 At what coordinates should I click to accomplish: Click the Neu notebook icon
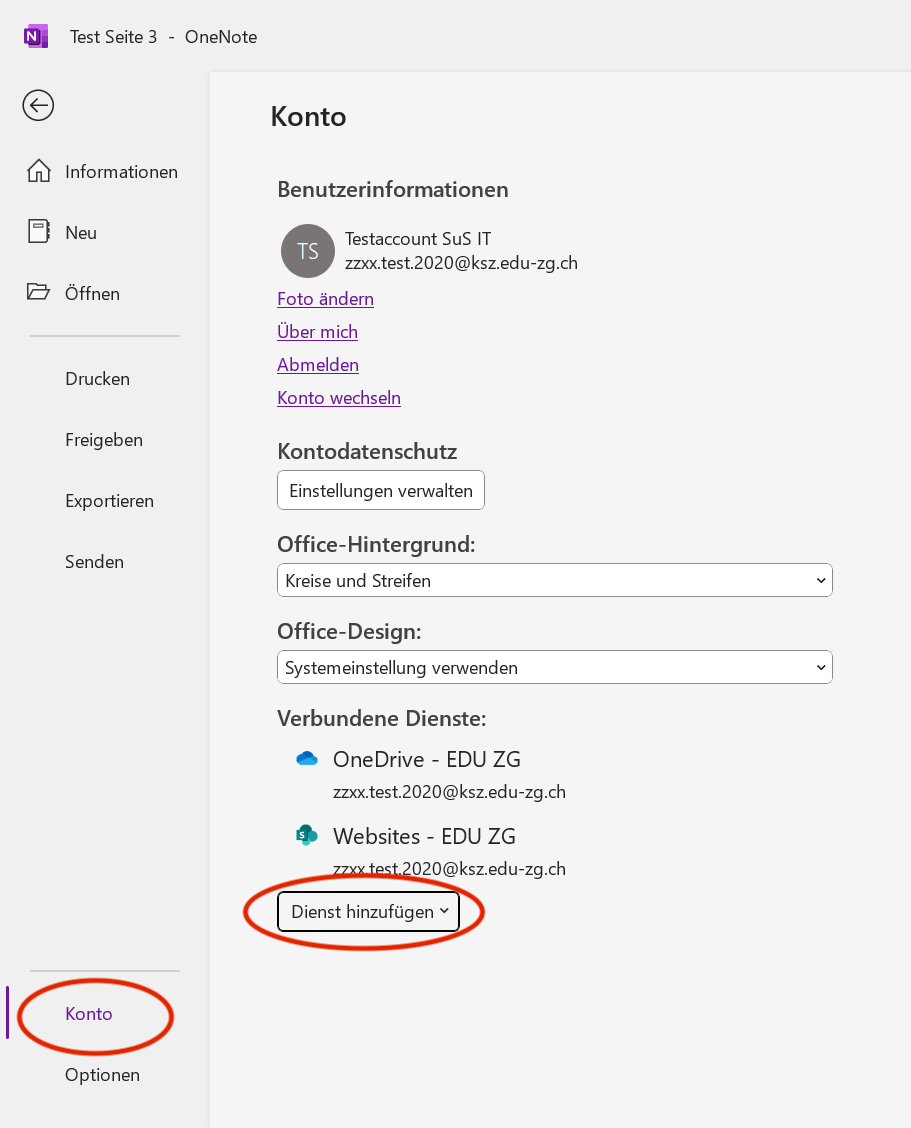(39, 232)
